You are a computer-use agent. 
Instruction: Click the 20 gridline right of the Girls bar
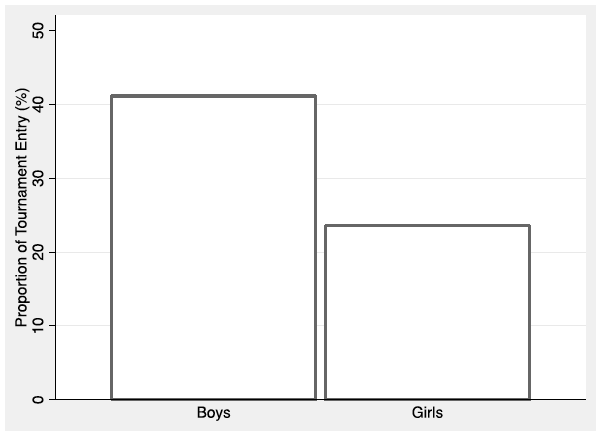tap(558, 252)
